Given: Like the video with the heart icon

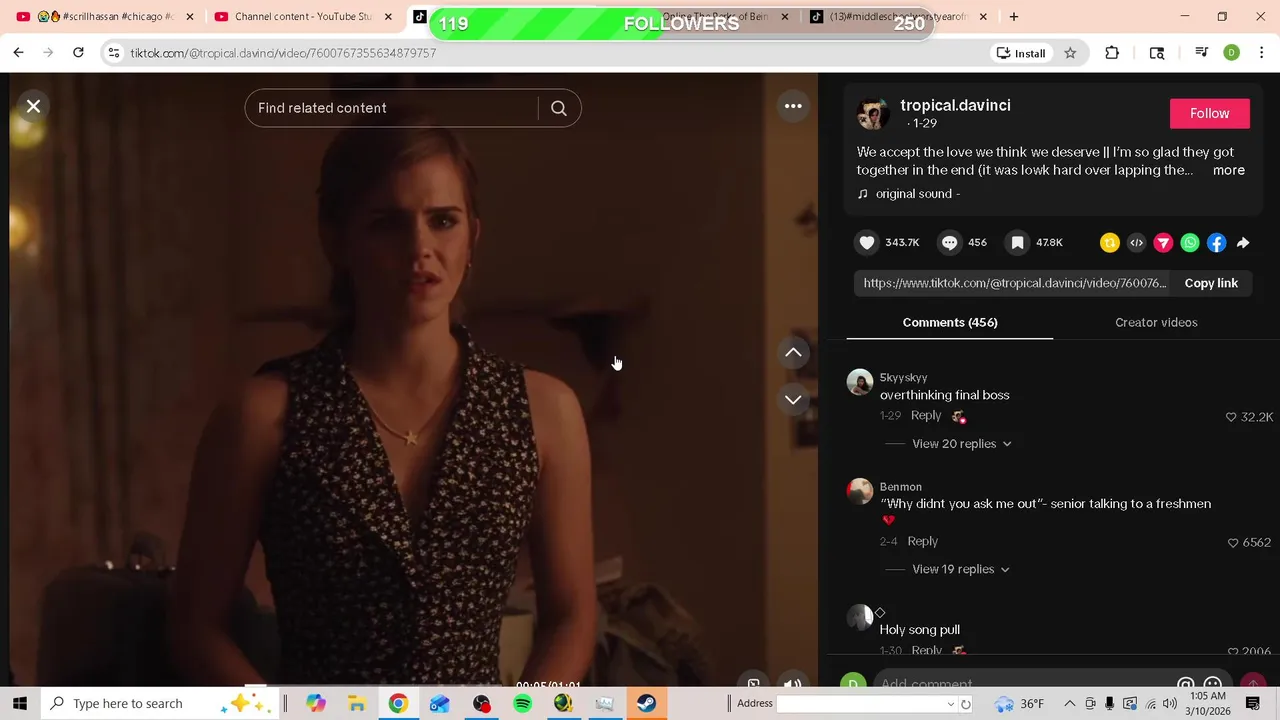Looking at the screenshot, I should [x=867, y=242].
